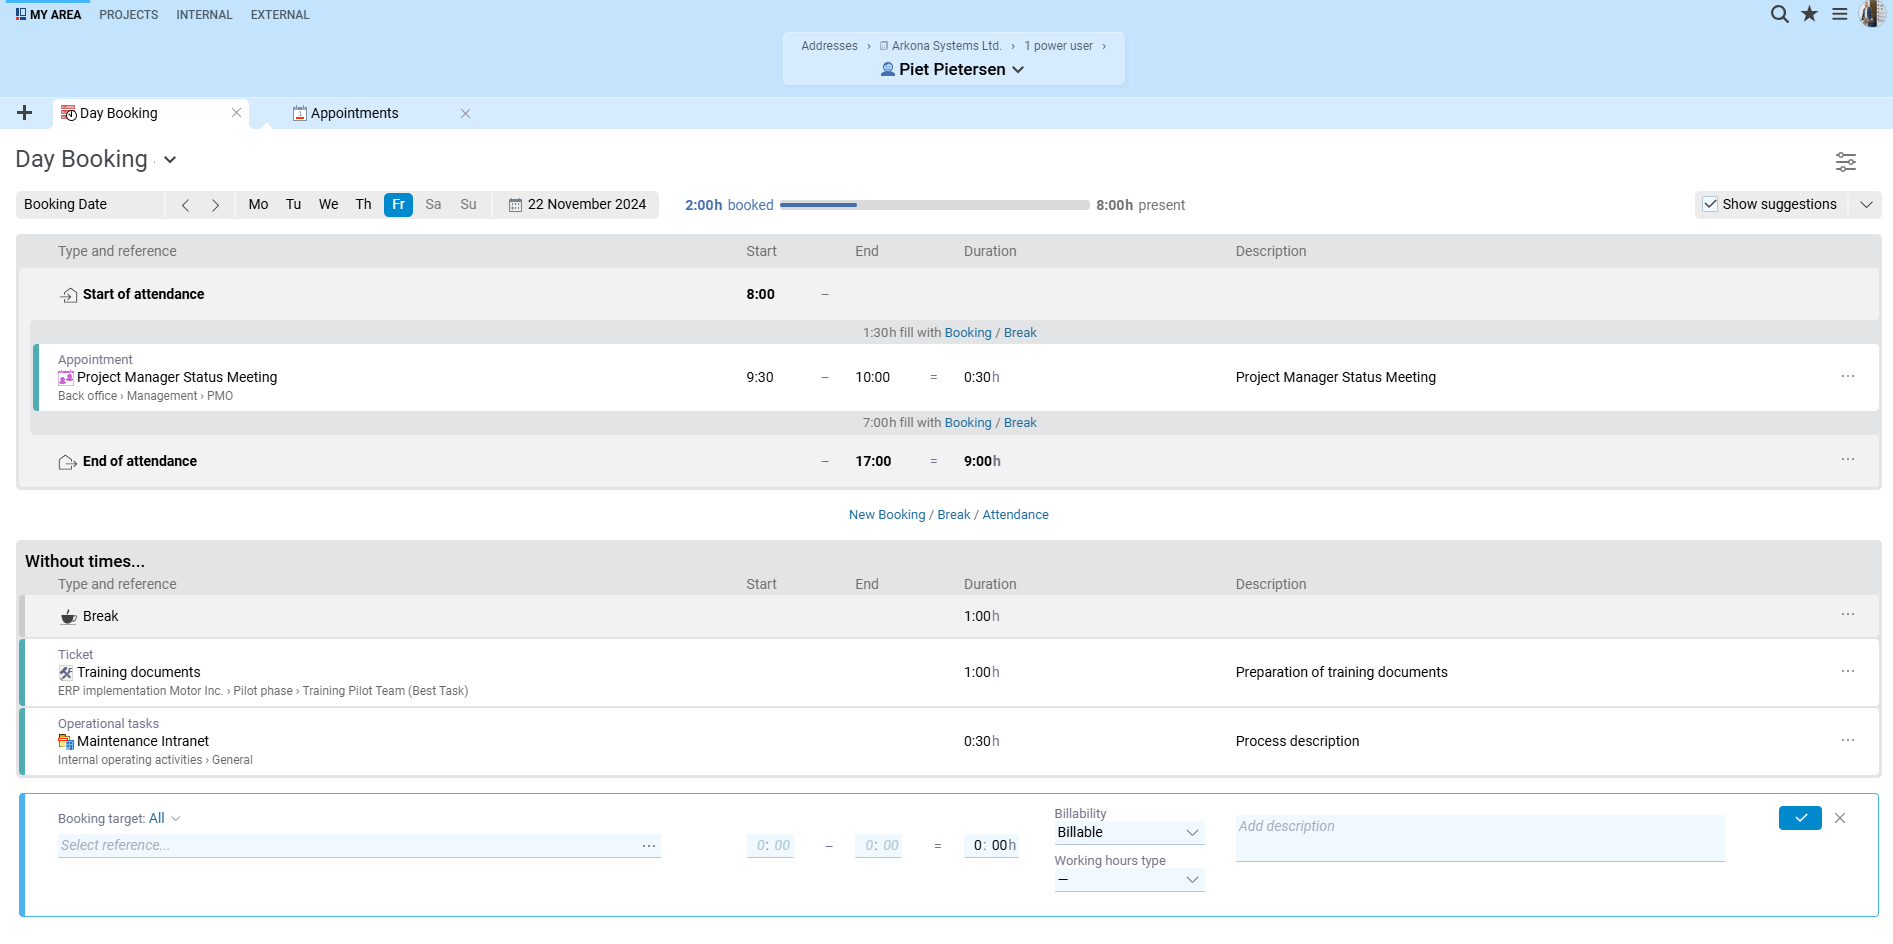
Task: Open the Billability dropdown
Action: (x=1129, y=832)
